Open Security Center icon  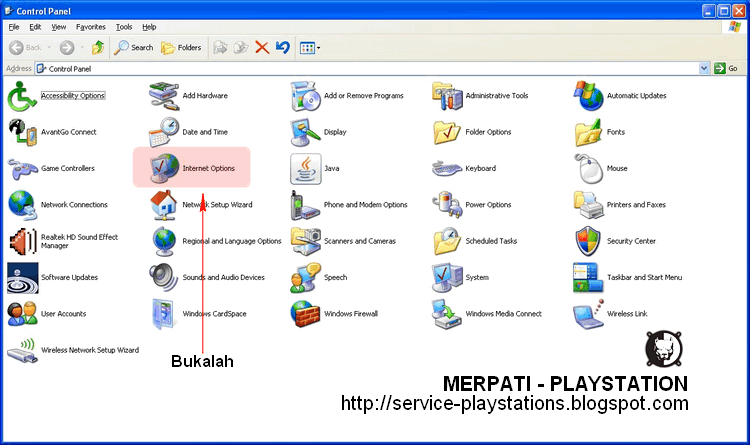click(588, 241)
